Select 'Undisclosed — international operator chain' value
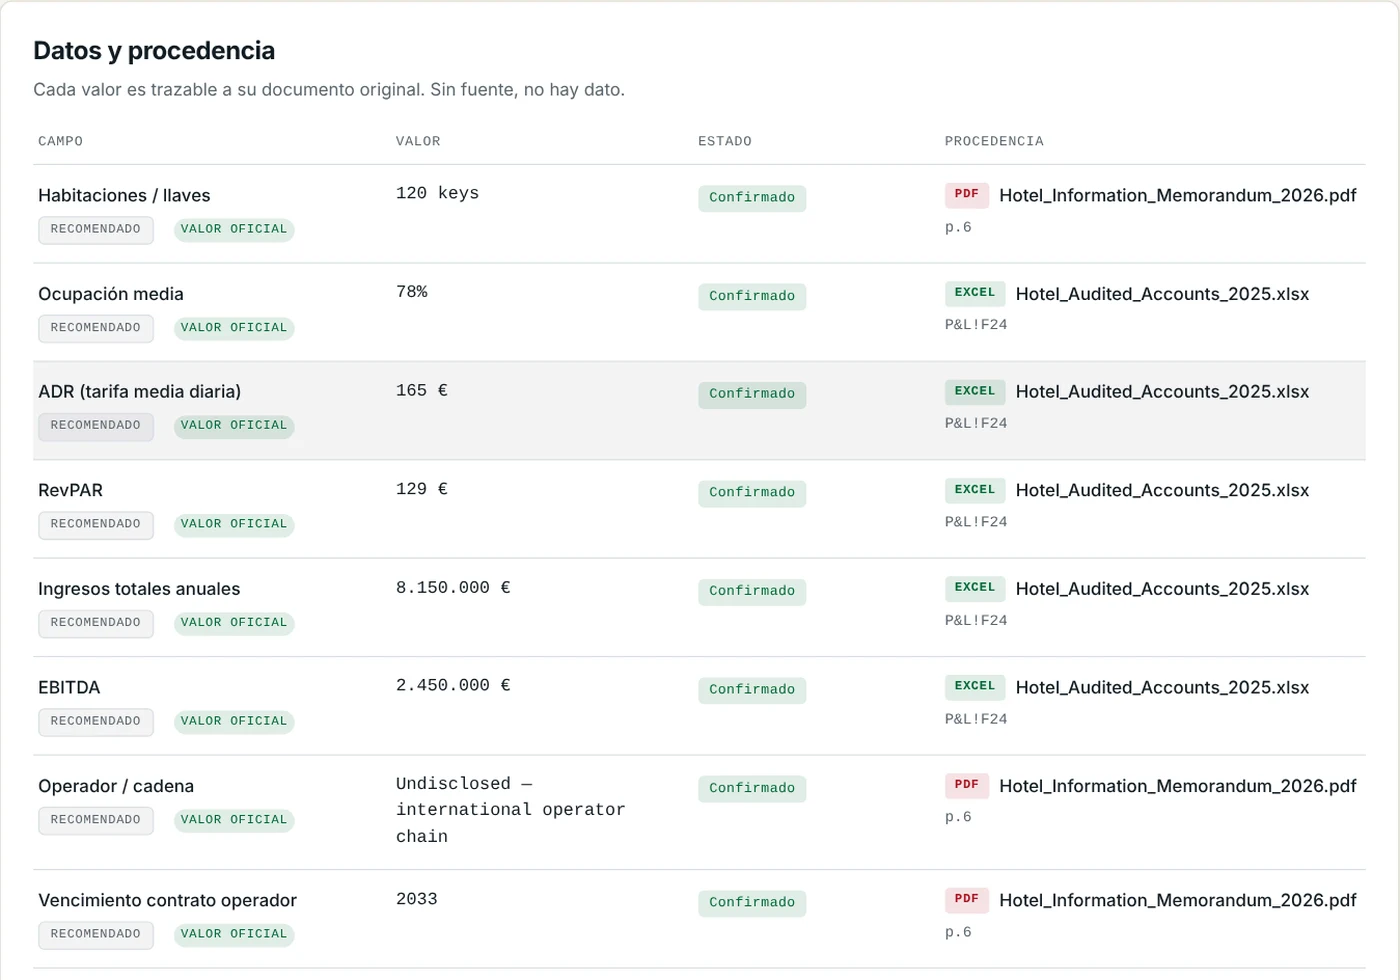 point(510,810)
